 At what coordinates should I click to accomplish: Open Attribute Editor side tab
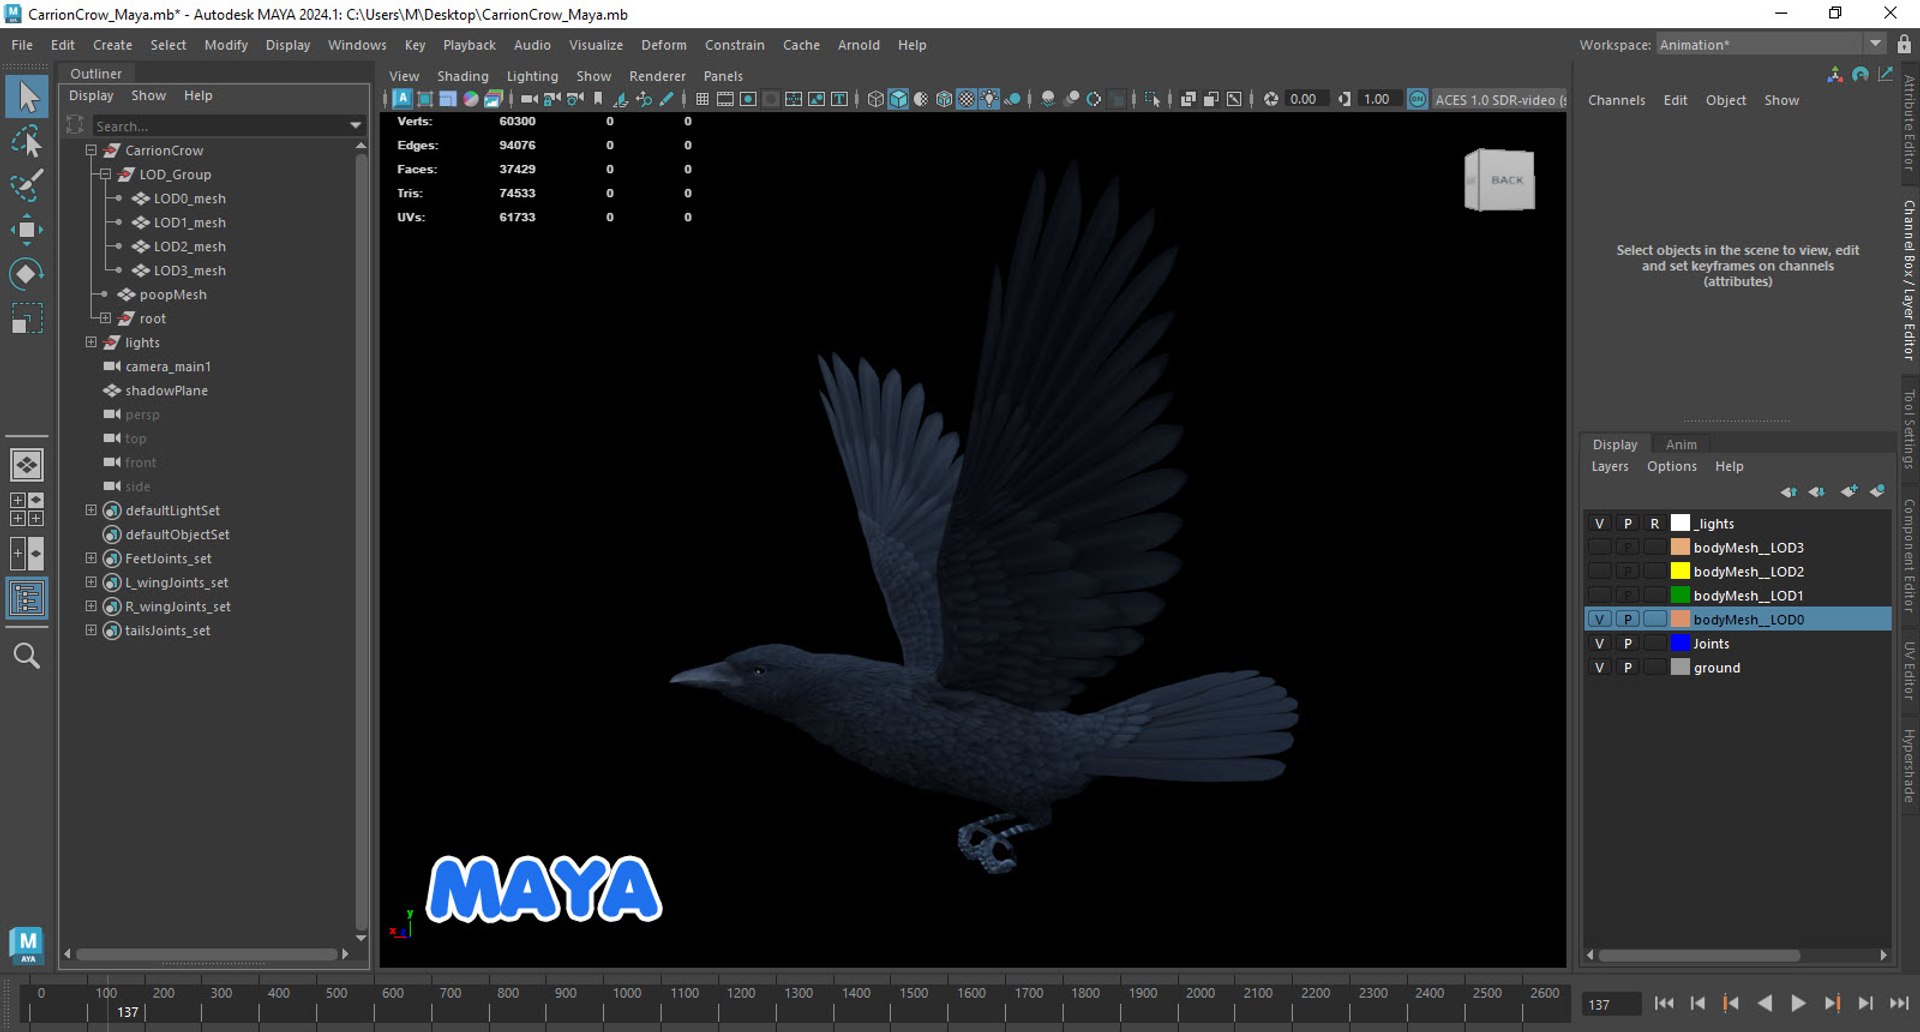[1908, 124]
